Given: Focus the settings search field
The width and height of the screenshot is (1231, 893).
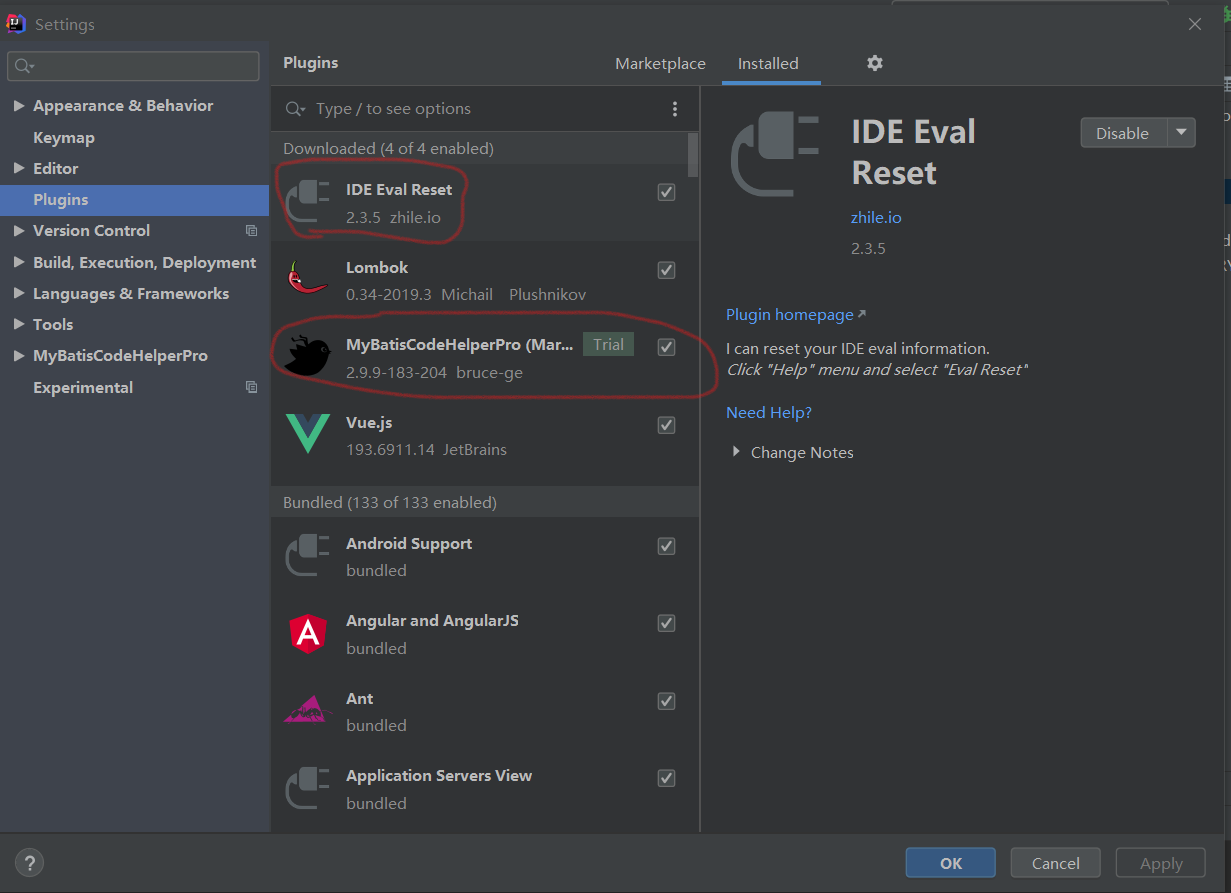Looking at the screenshot, I should click(x=133, y=66).
